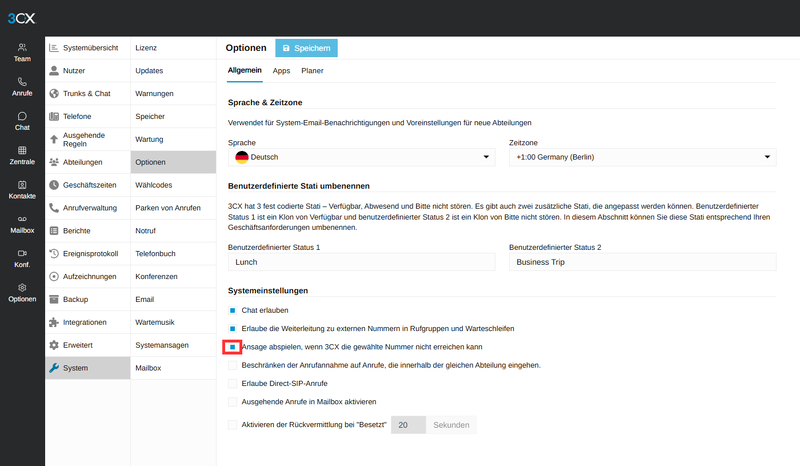800x466 pixels.
Task: Click the Backup archive icon
Action: [54, 299]
